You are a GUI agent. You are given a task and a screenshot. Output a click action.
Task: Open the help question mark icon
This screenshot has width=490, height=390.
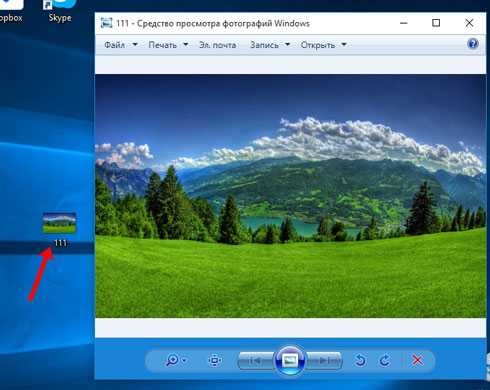pyautogui.click(x=473, y=44)
